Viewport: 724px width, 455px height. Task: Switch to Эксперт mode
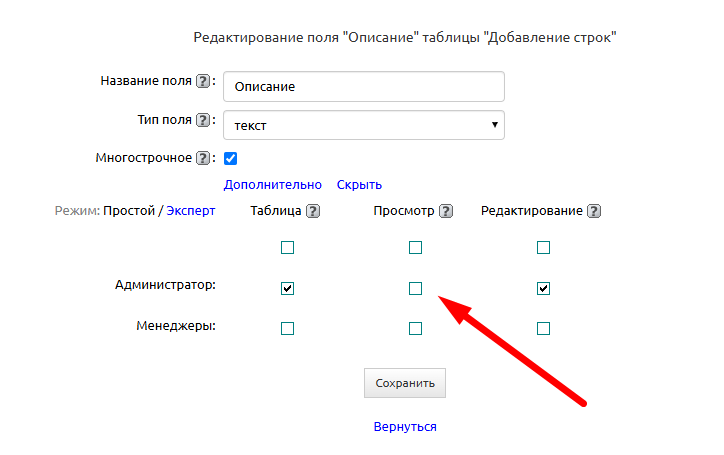[x=190, y=211]
